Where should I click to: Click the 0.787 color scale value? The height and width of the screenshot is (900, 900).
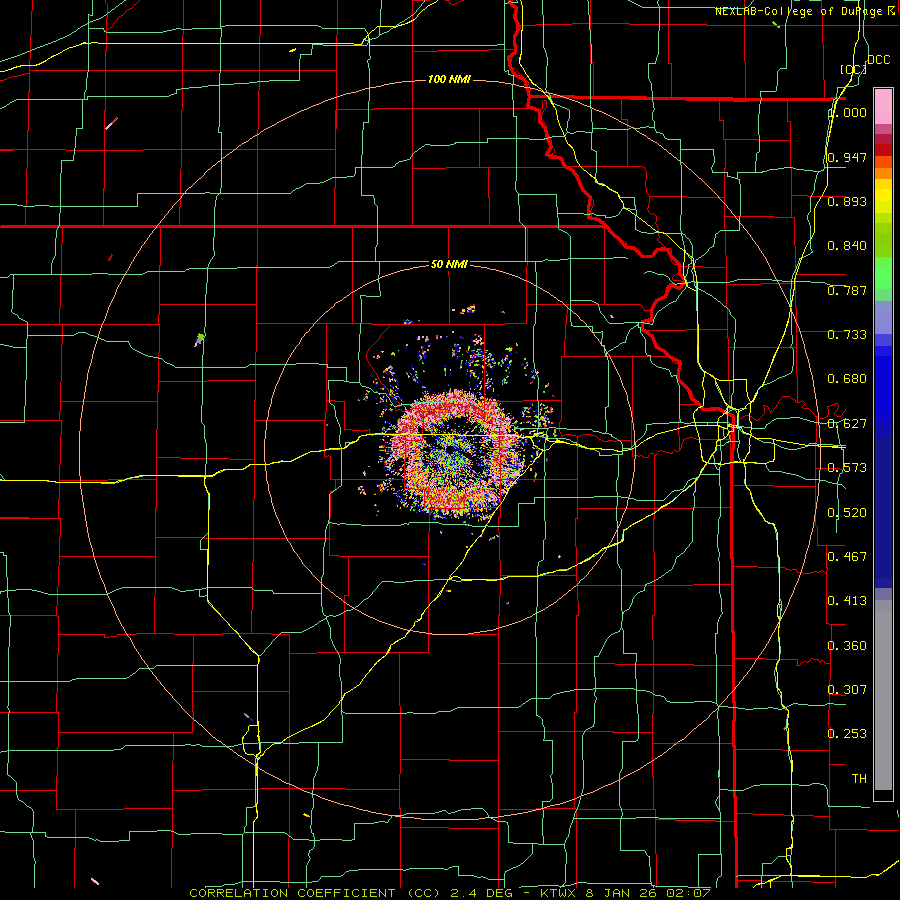[847, 290]
